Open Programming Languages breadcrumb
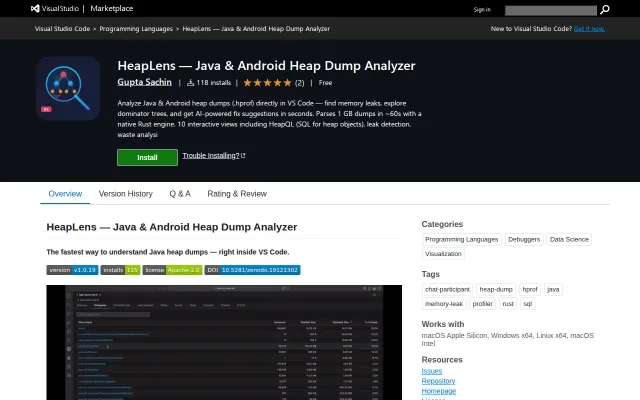Image resolution: width=640 pixels, height=400 pixels. point(136,29)
